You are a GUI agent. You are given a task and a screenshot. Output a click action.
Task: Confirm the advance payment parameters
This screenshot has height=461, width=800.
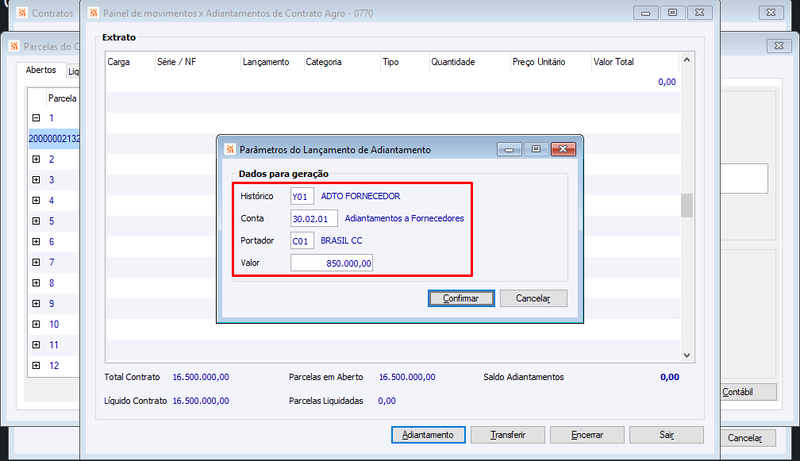click(461, 298)
